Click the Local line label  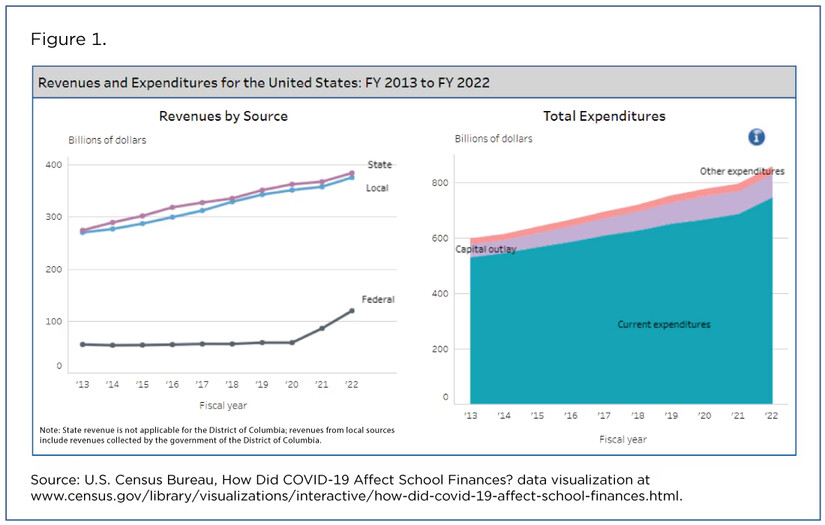pyautogui.click(x=377, y=188)
